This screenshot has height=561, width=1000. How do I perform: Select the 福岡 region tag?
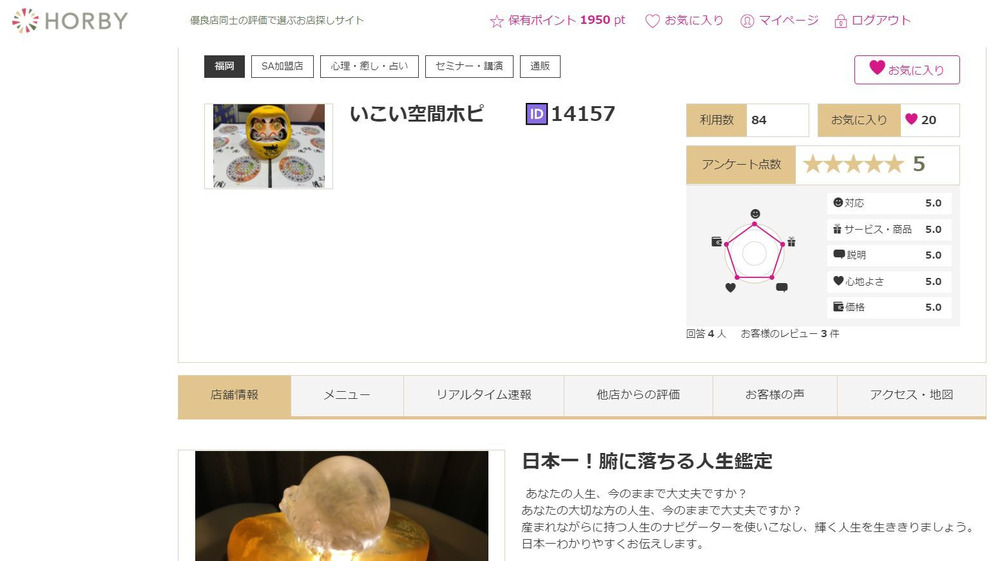224,67
